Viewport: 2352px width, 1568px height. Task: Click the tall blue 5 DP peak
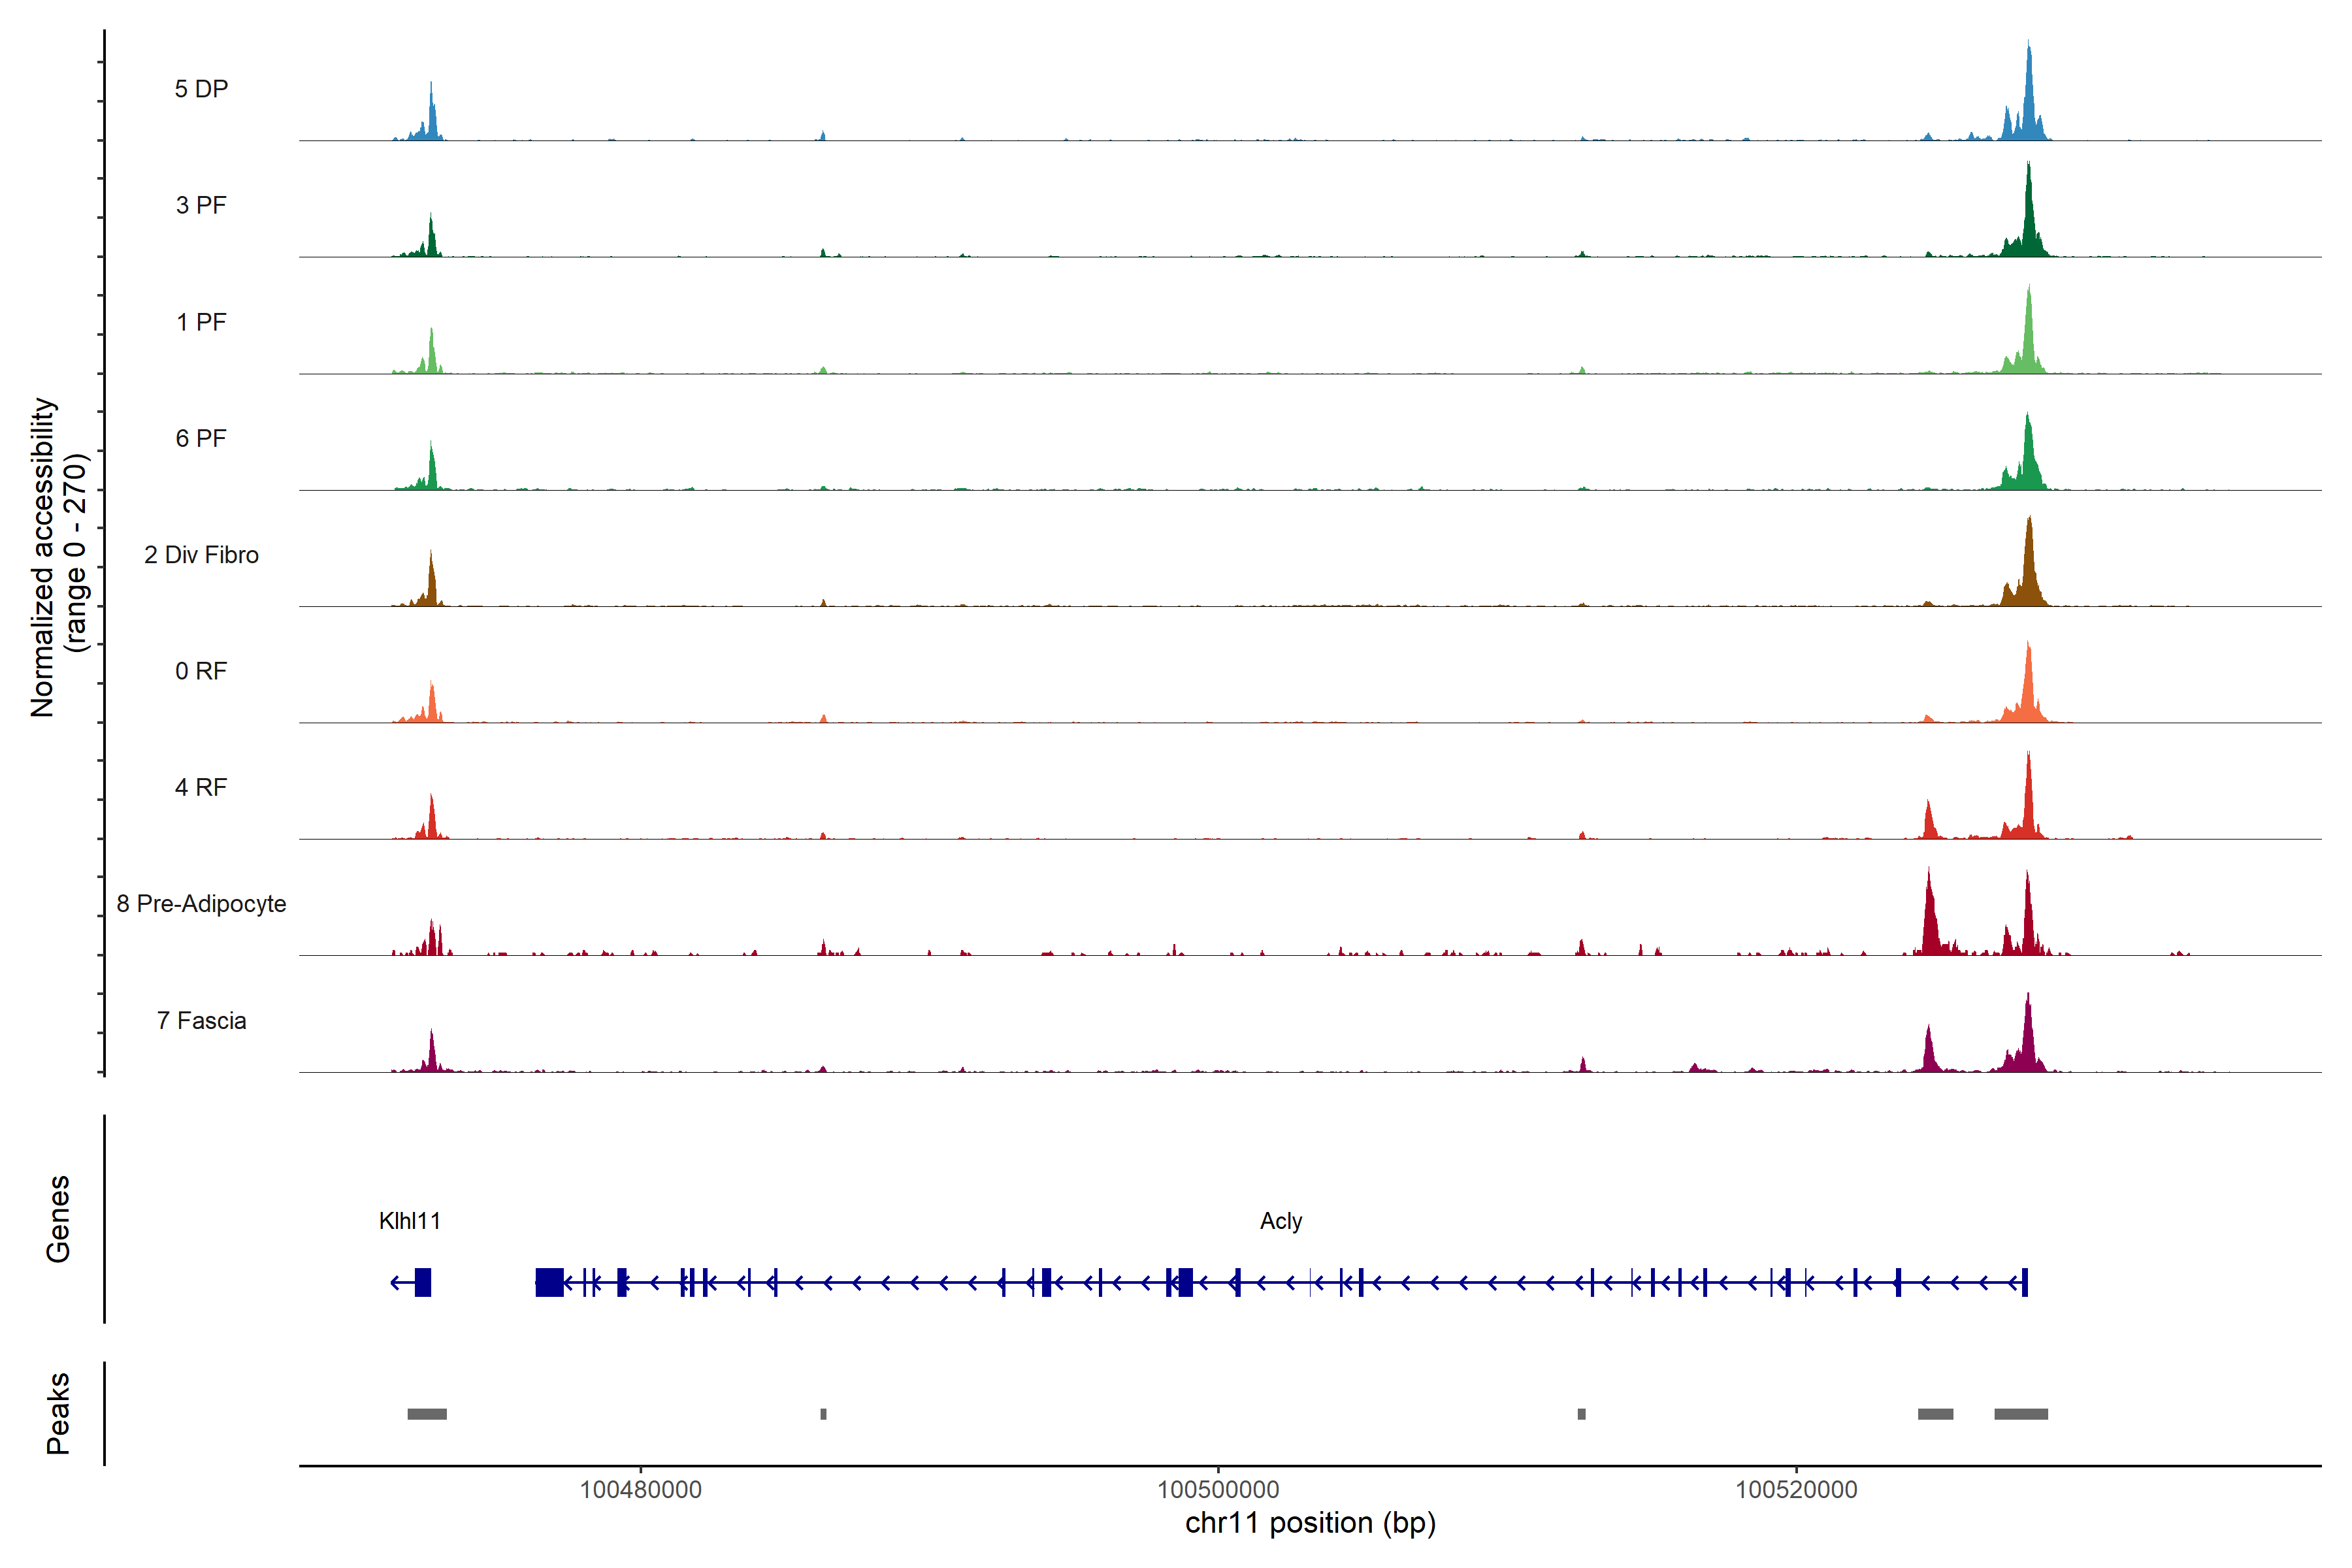pos(2028,100)
